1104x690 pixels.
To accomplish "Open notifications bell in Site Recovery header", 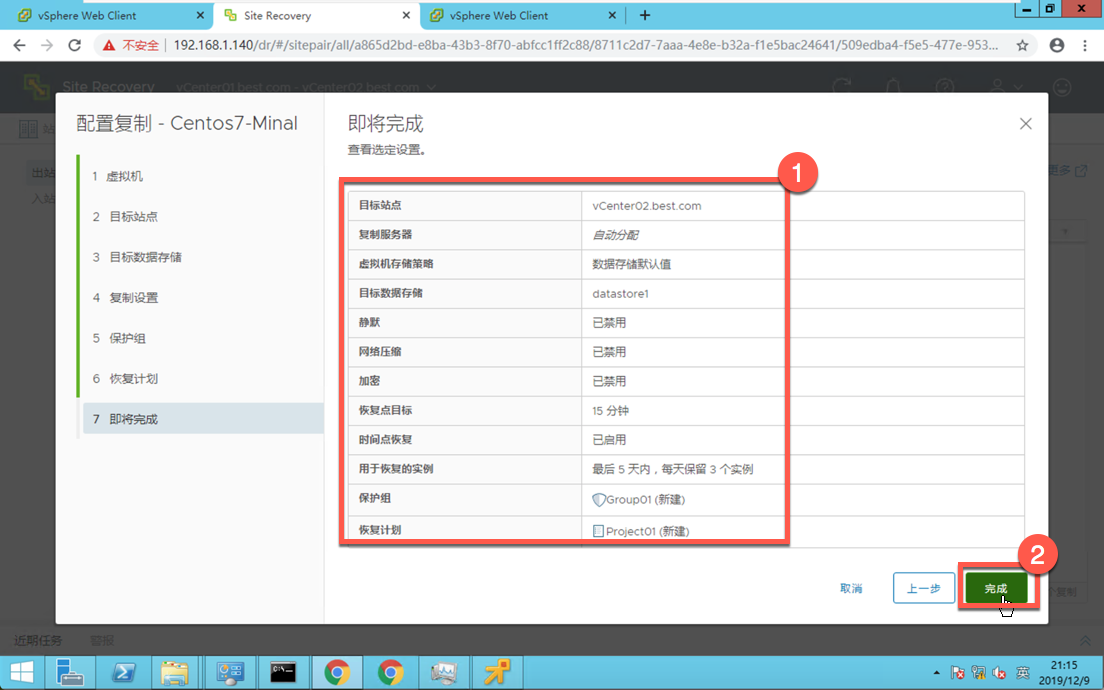I will coord(893,87).
